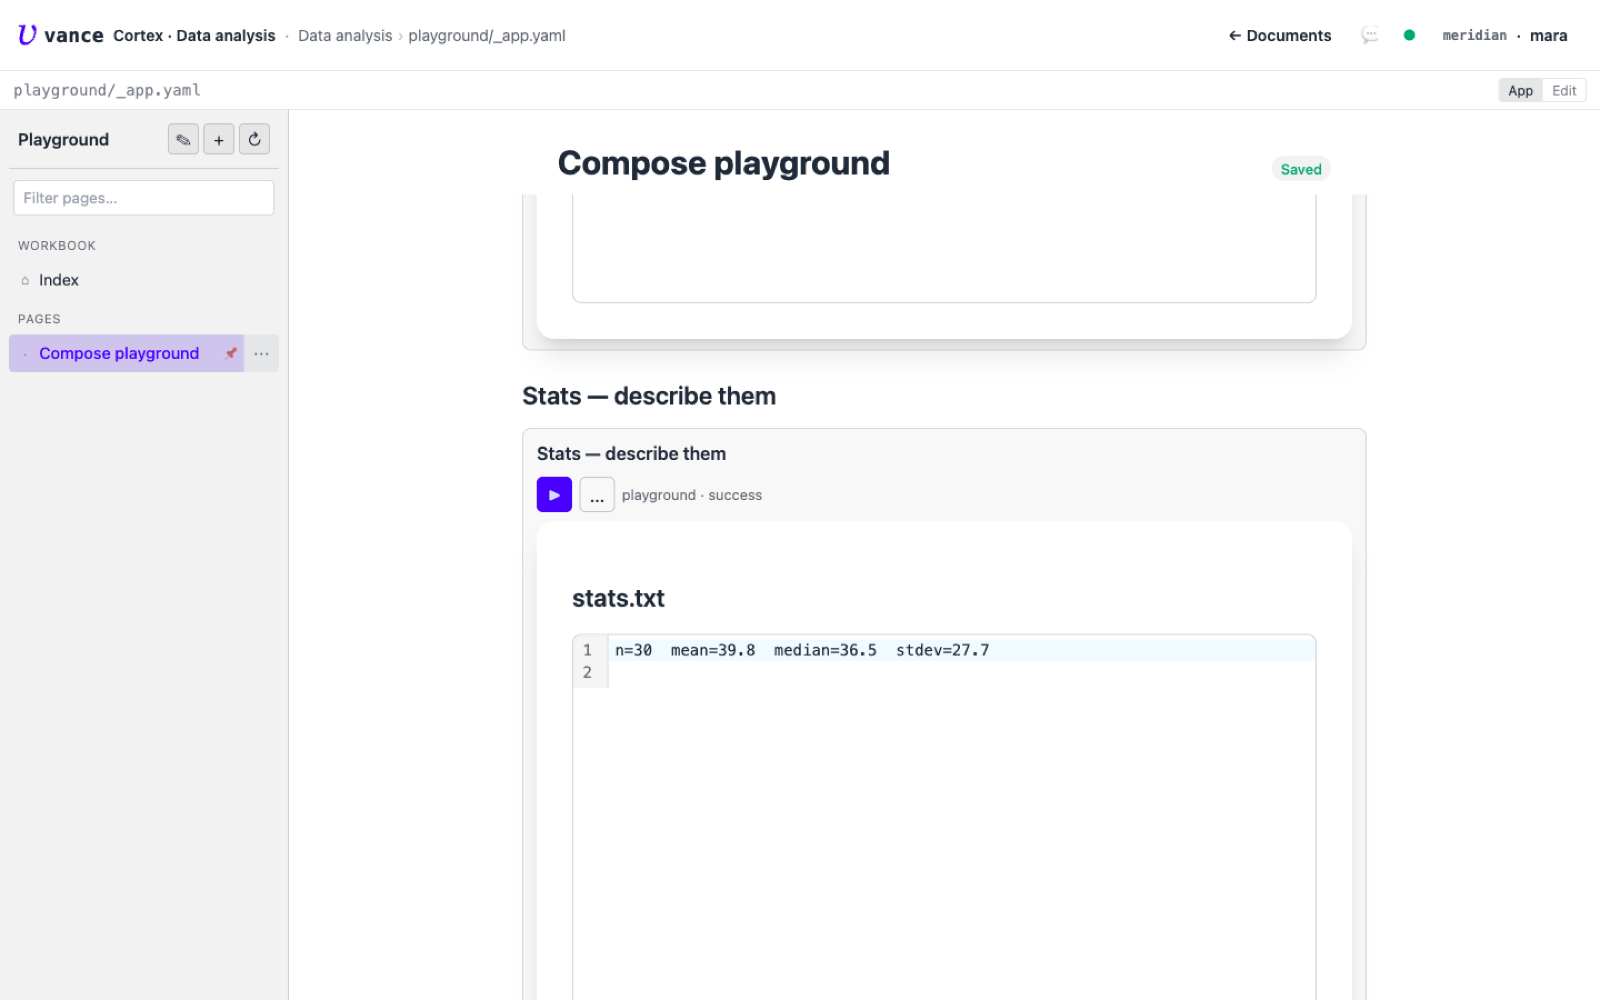This screenshot has width=1600, height=1000.
Task: Click the WORKBOOK section label
Action: coord(57,245)
